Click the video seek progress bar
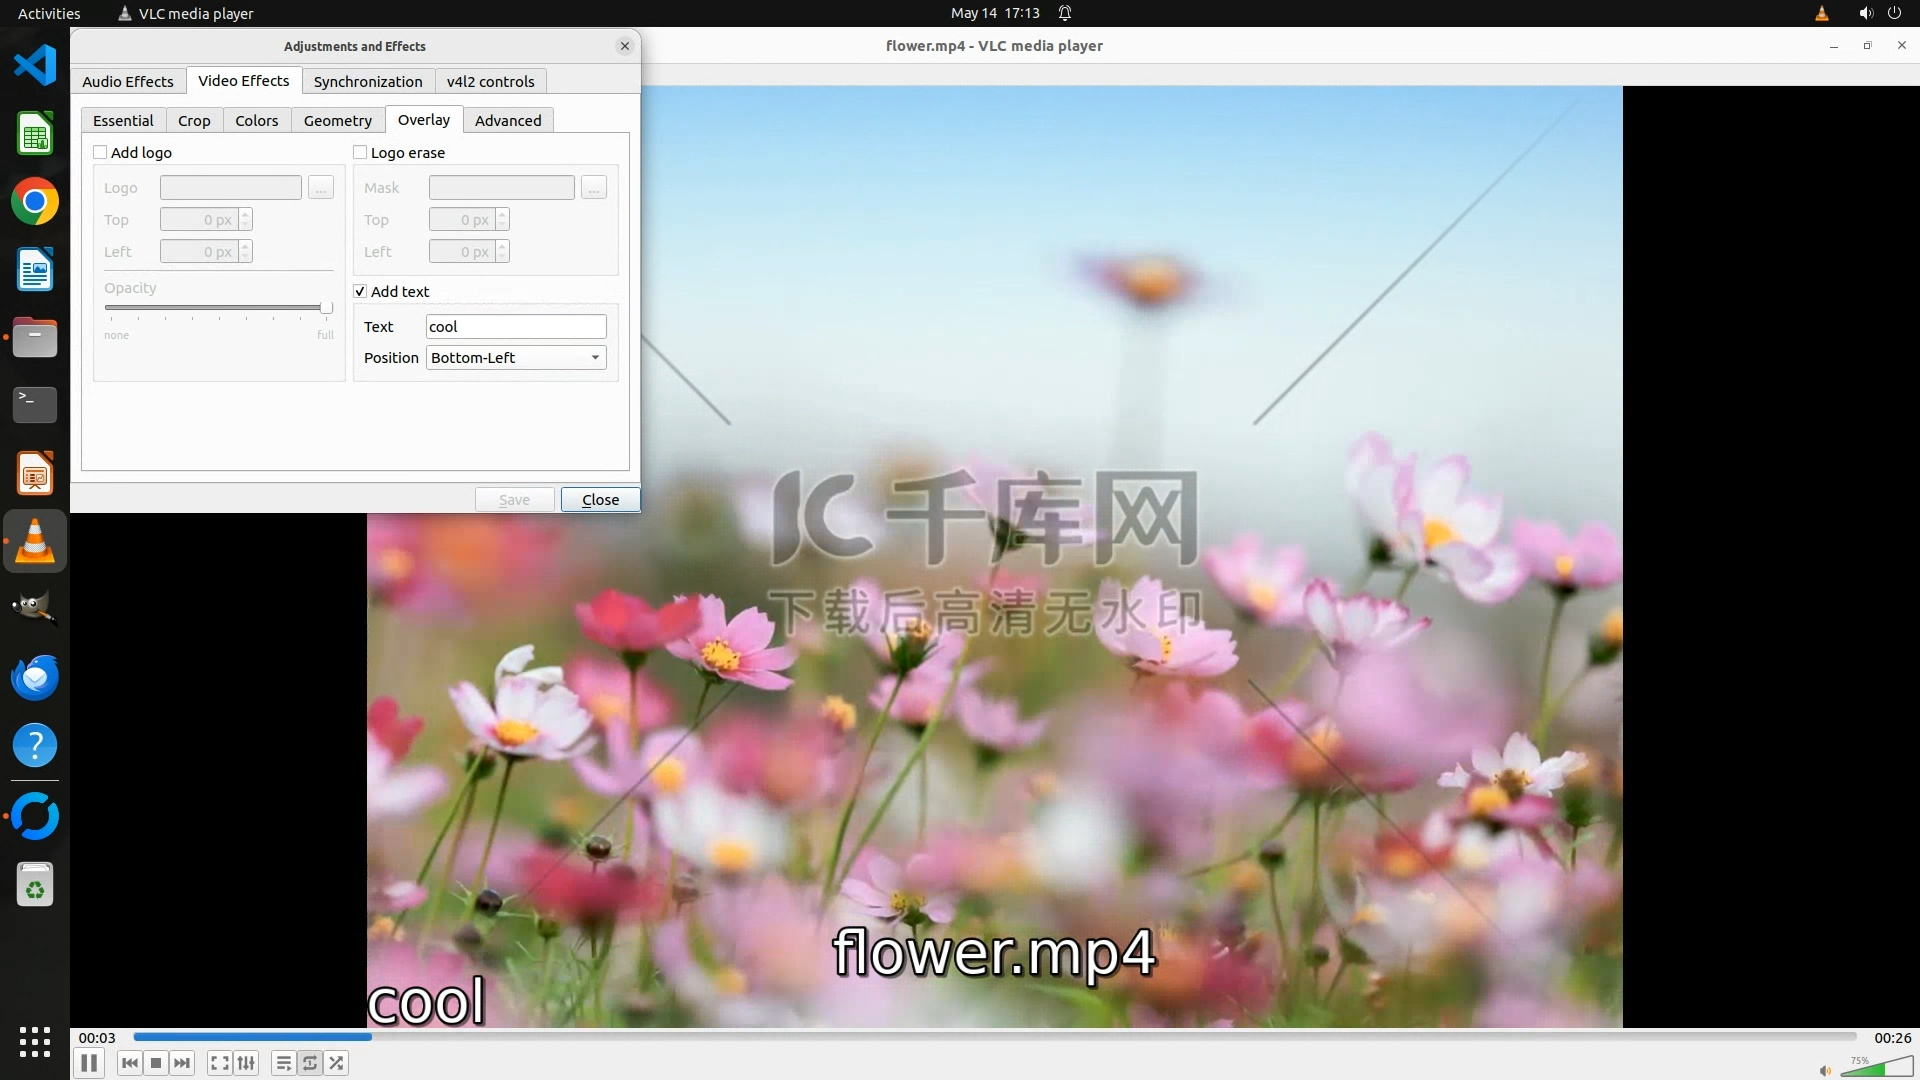The width and height of the screenshot is (1920, 1080). coord(994,1037)
